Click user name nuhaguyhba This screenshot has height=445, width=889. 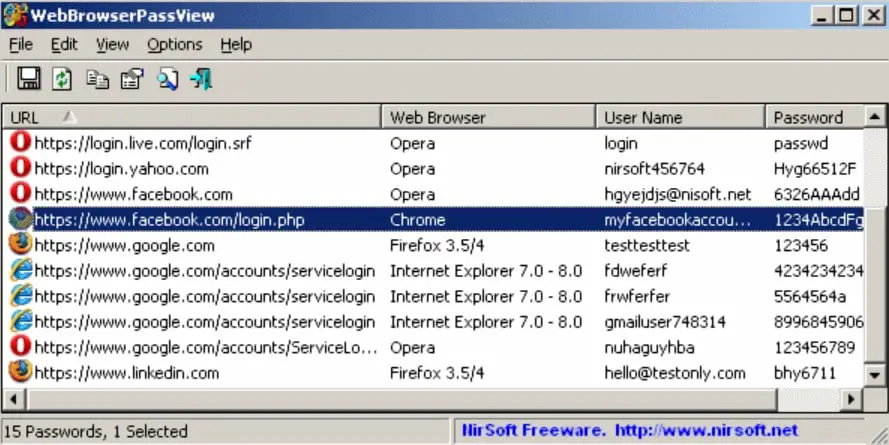point(649,347)
